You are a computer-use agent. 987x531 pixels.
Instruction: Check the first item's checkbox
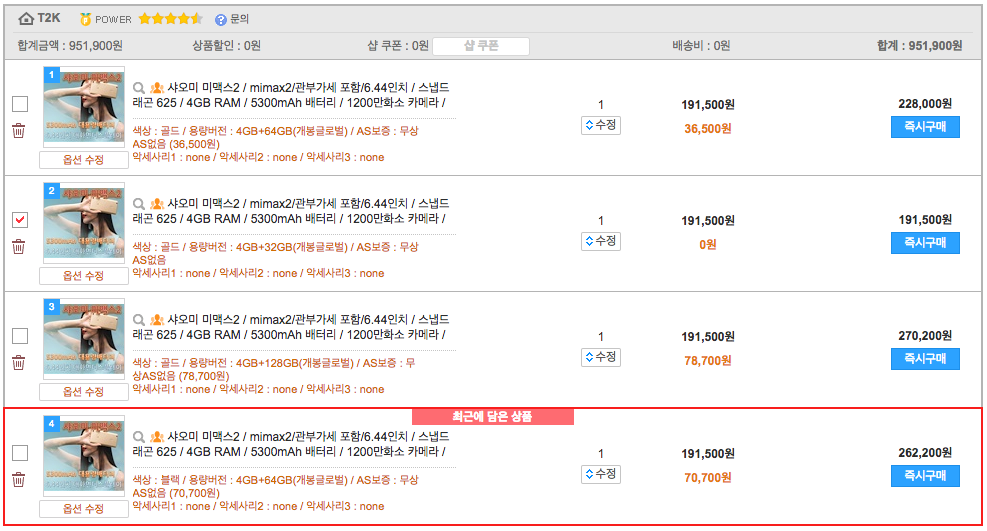[x=20, y=104]
